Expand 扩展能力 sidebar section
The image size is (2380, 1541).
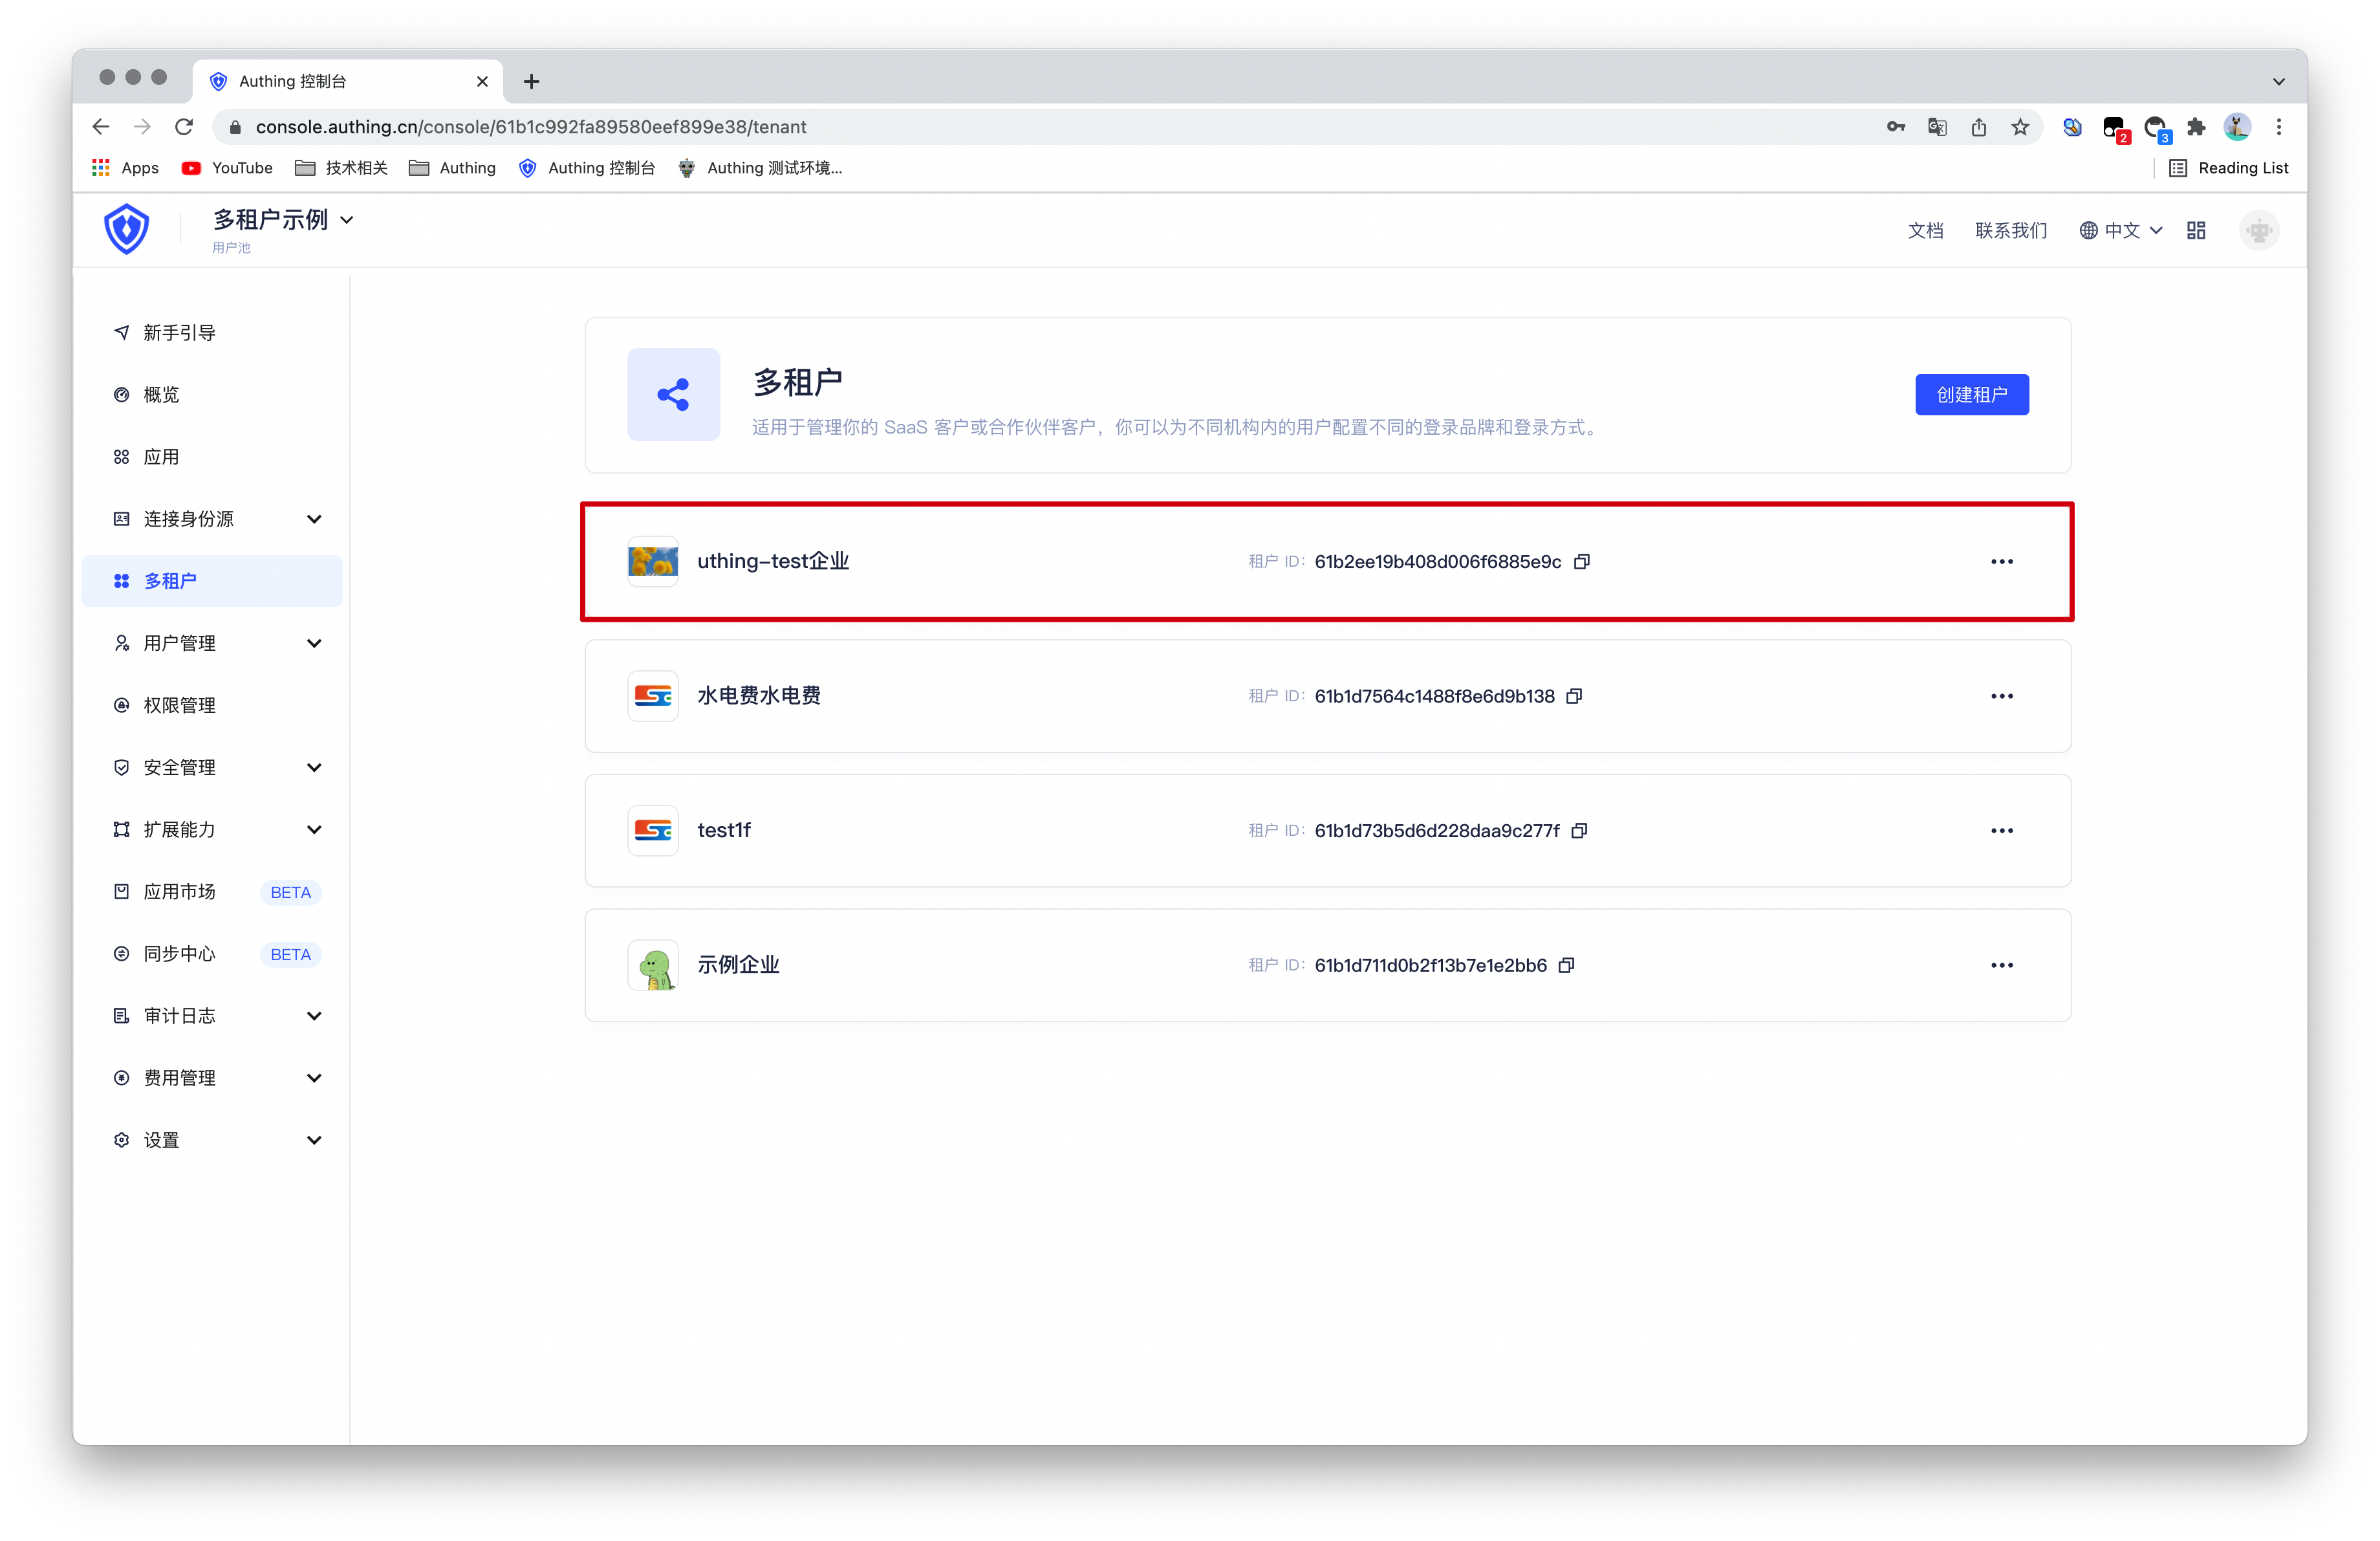tap(314, 830)
